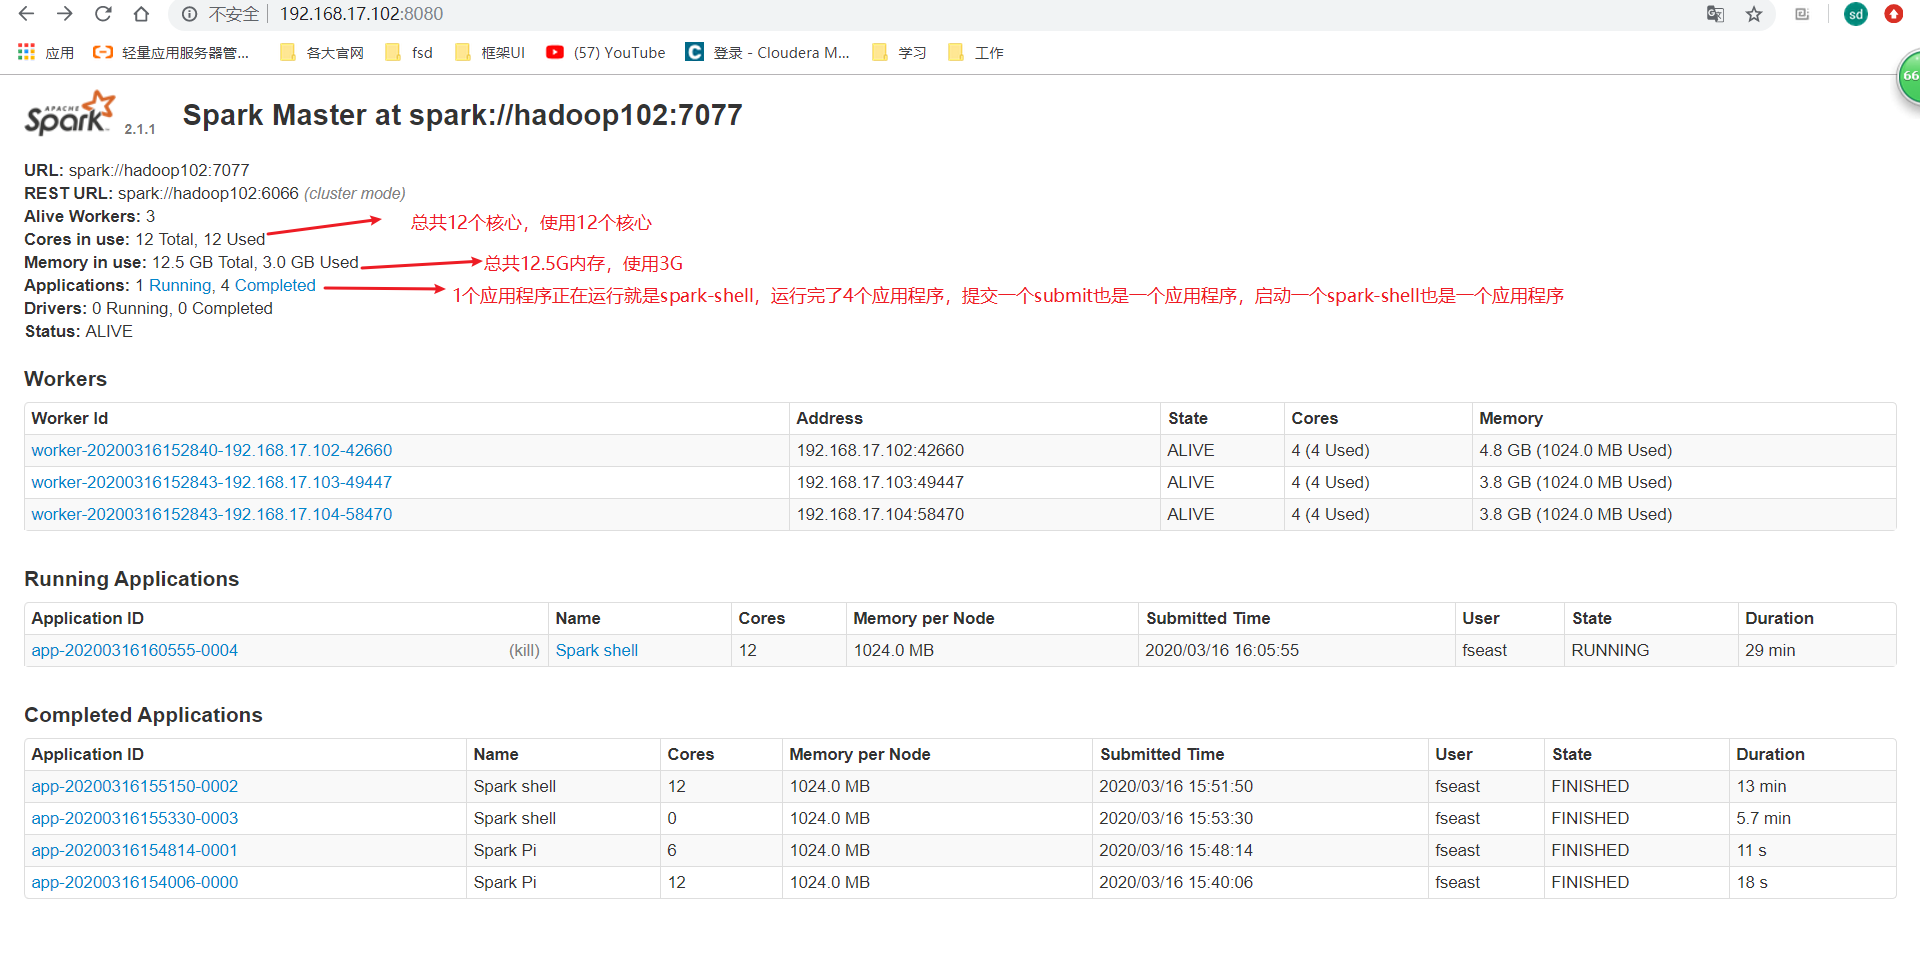Click the browser forward arrow
The width and height of the screenshot is (1920, 978).
point(65,14)
